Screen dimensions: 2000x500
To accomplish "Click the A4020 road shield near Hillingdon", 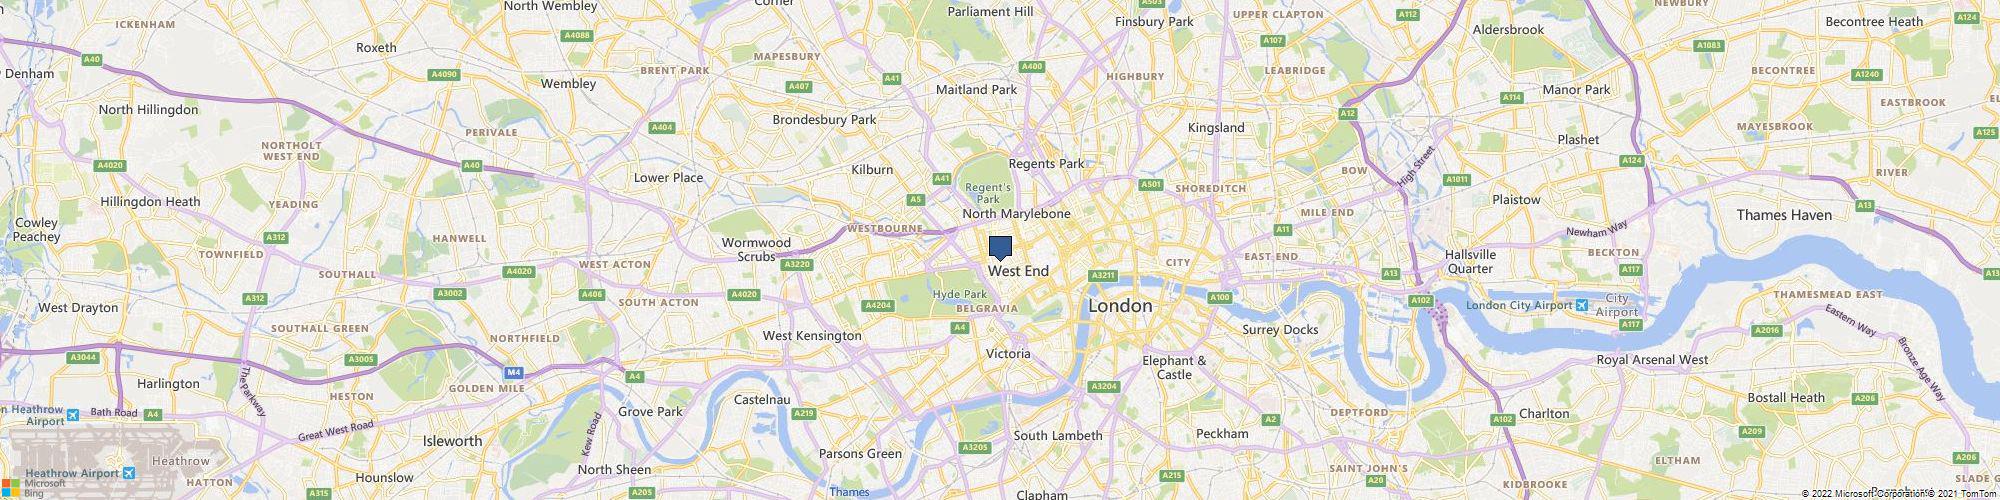I will coord(111,165).
